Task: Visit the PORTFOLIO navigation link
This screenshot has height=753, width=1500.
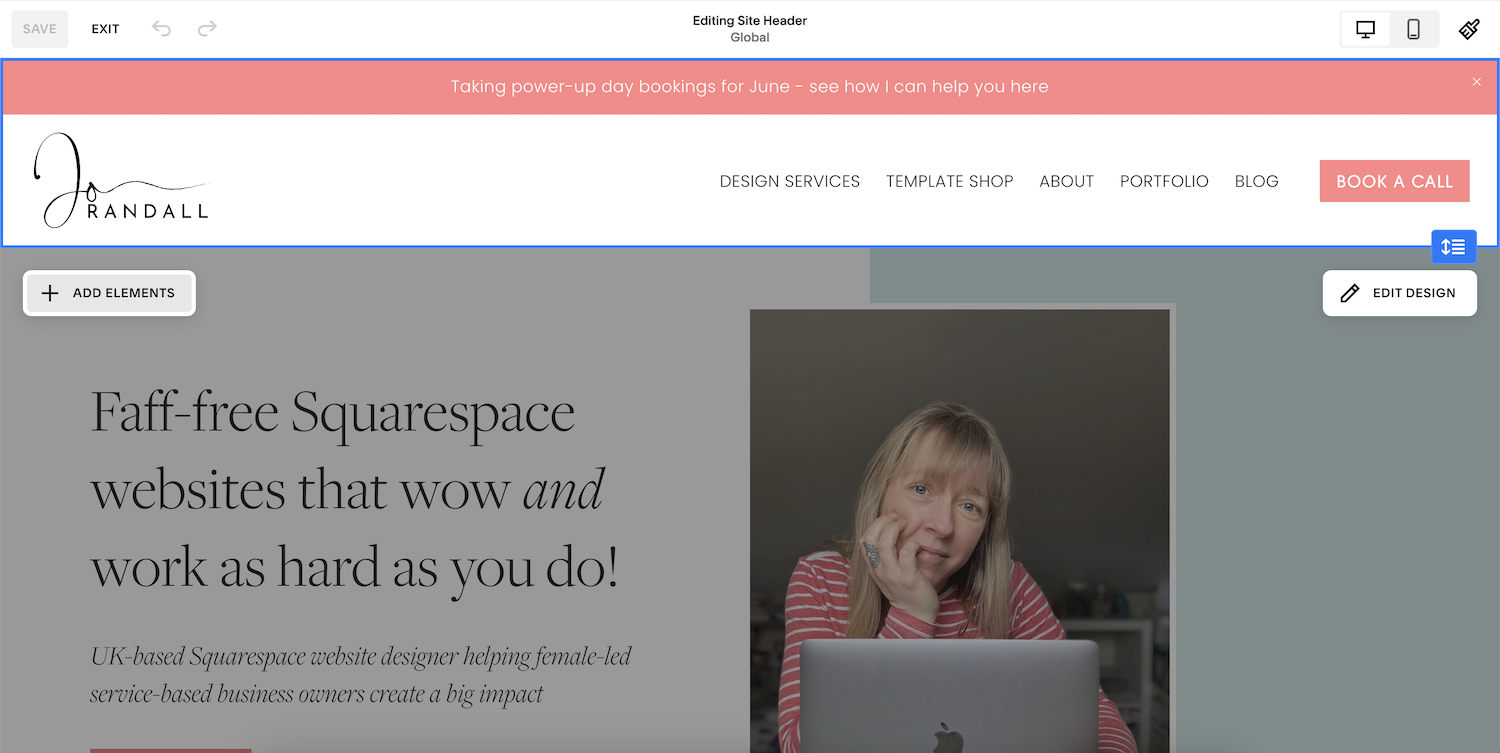Action: [1164, 181]
